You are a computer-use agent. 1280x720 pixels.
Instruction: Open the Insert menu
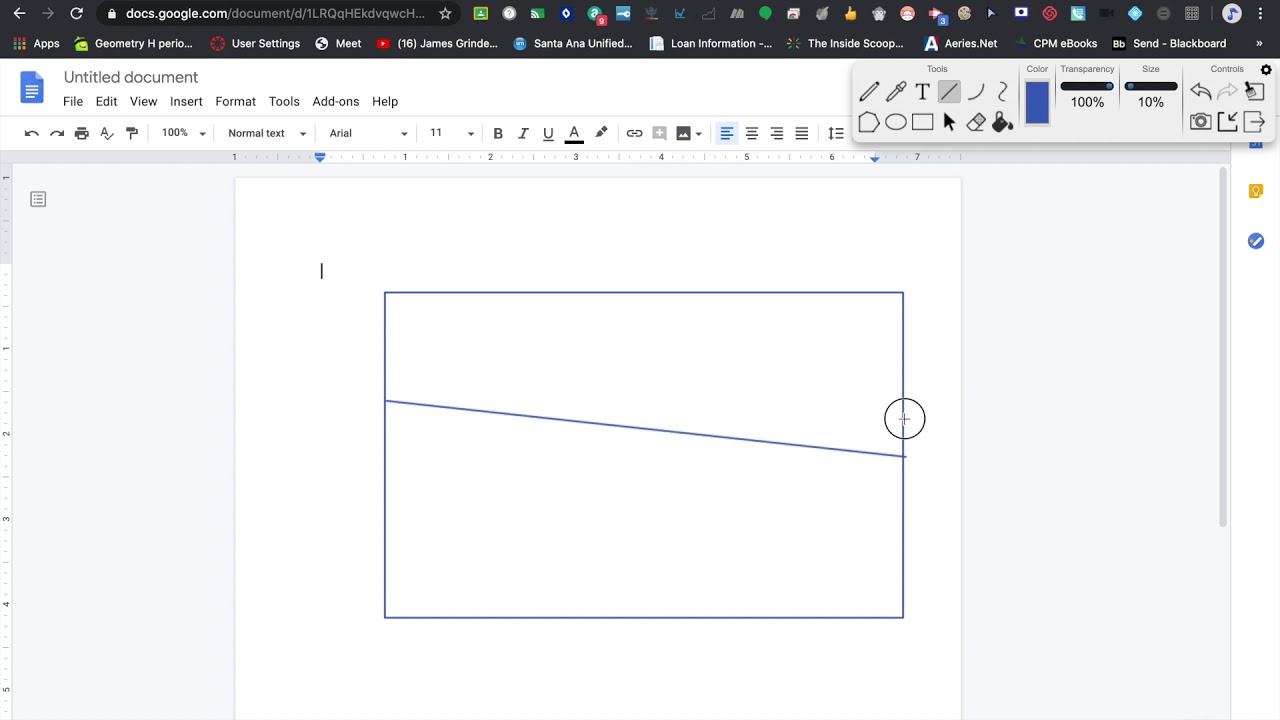click(x=186, y=101)
